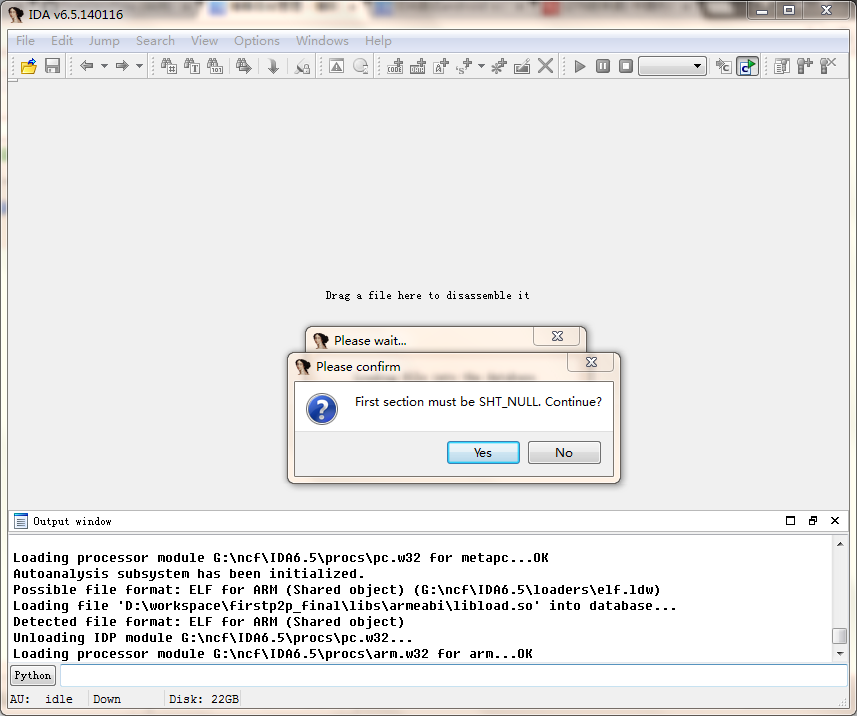The height and width of the screenshot is (716, 857).
Task: Click the Jump back arrow icon
Action: click(x=87, y=66)
